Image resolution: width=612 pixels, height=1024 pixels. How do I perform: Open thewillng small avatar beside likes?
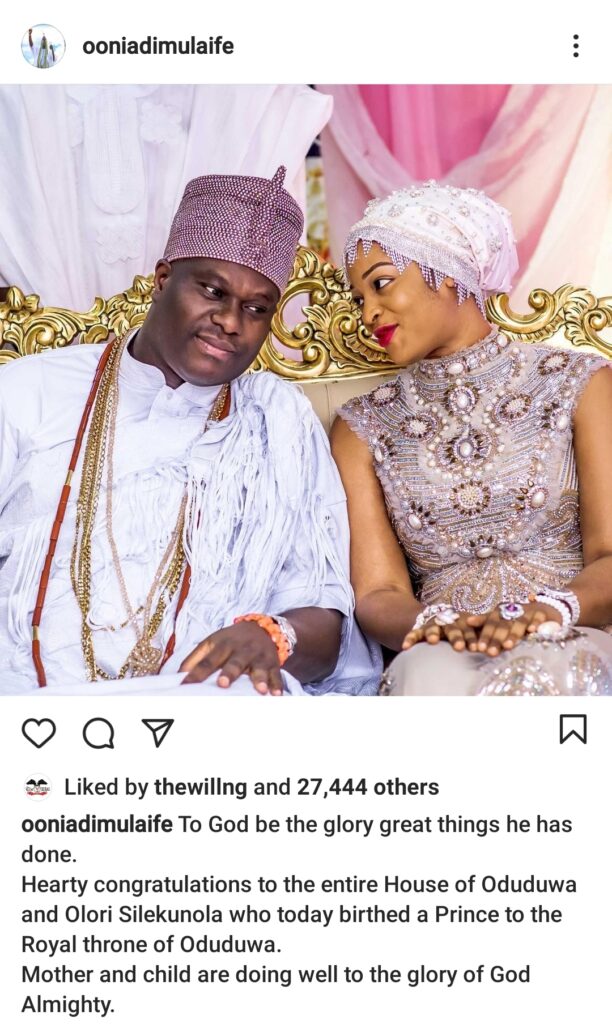pyautogui.click(x=37, y=786)
